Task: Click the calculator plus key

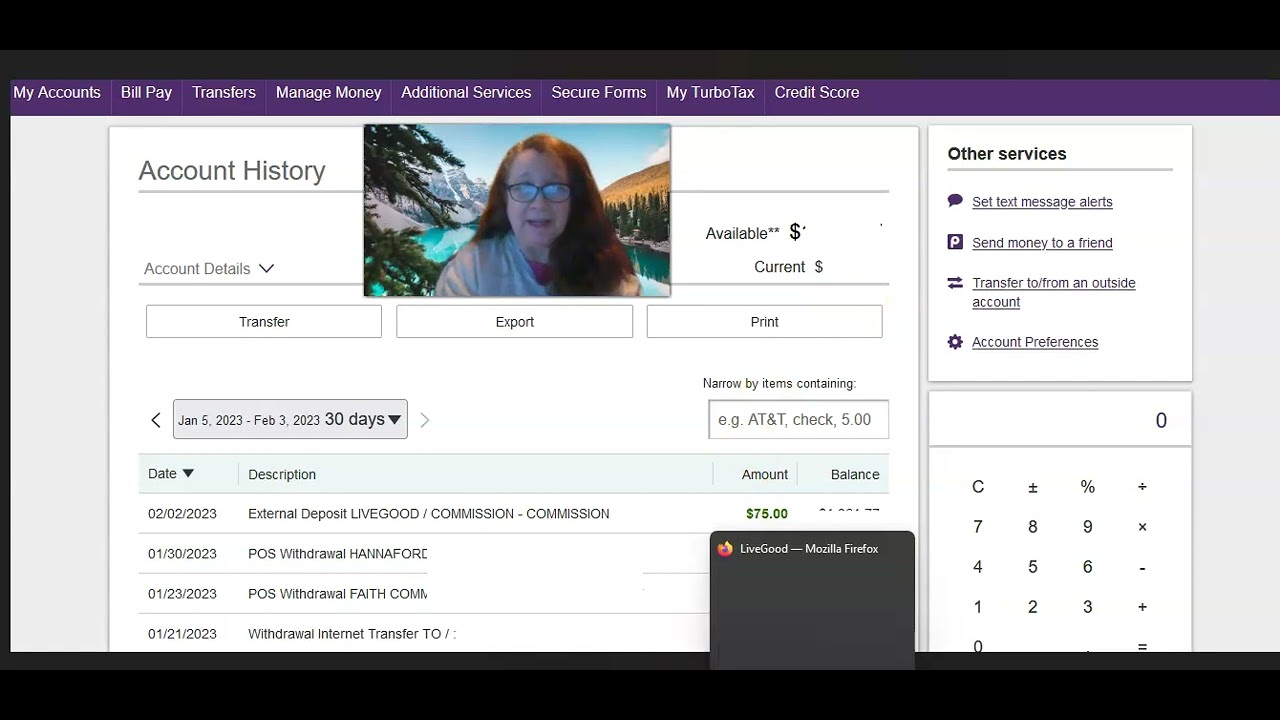Action: coord(1142,607)
